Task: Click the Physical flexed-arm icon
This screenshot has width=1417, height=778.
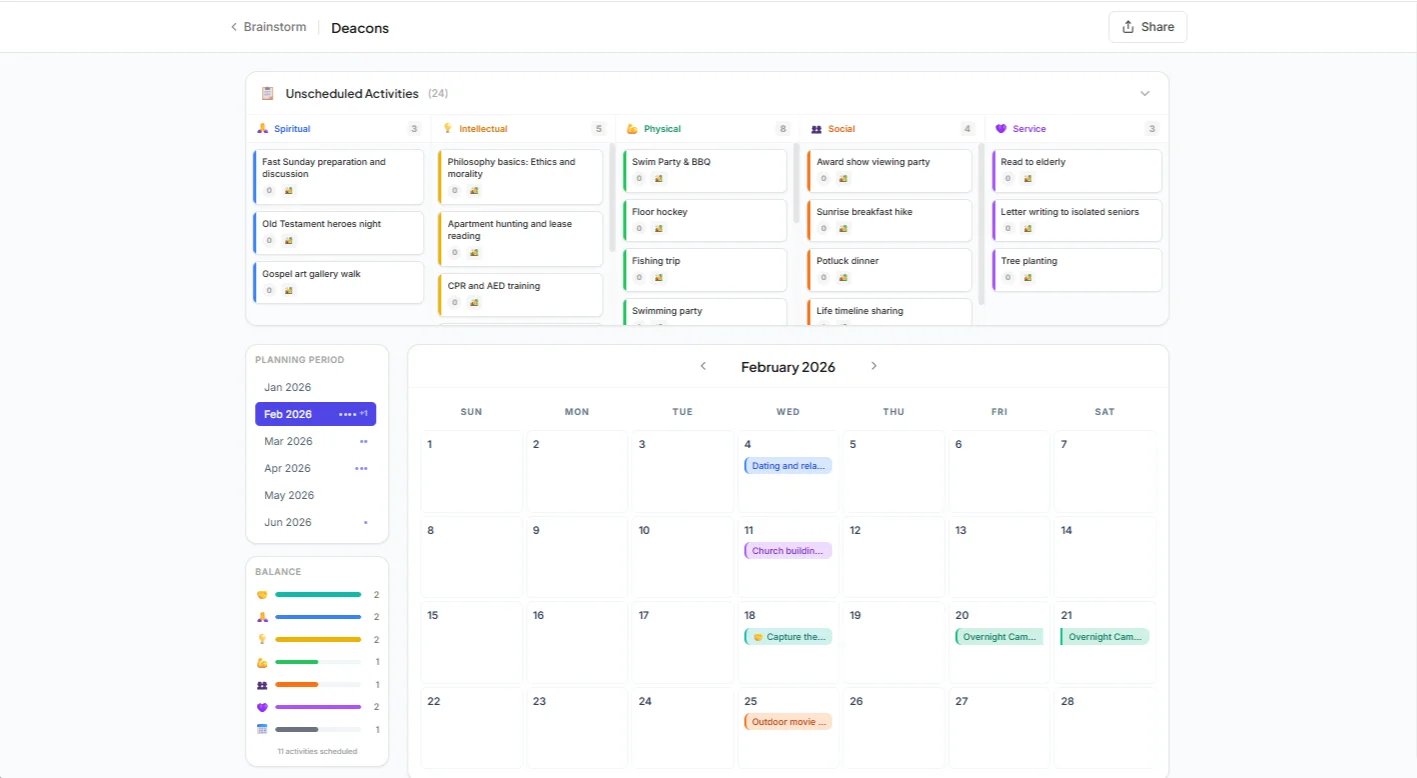Action: [x=632, y=128]
